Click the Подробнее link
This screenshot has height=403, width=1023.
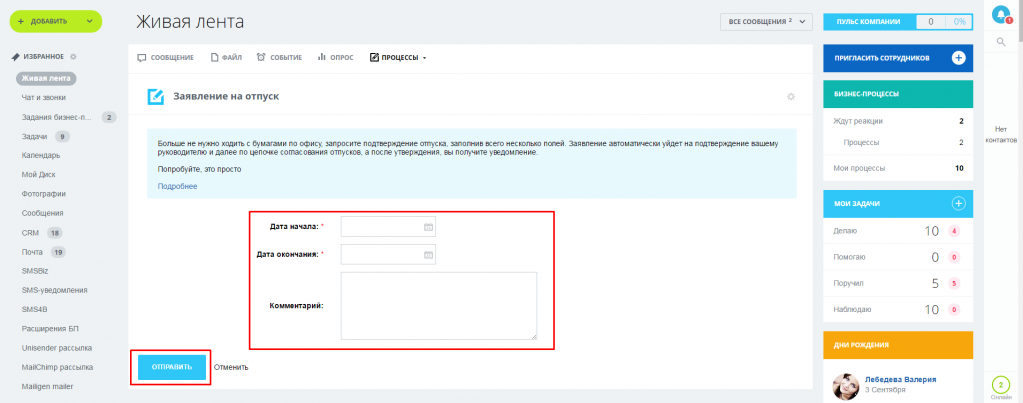(177, 186)
